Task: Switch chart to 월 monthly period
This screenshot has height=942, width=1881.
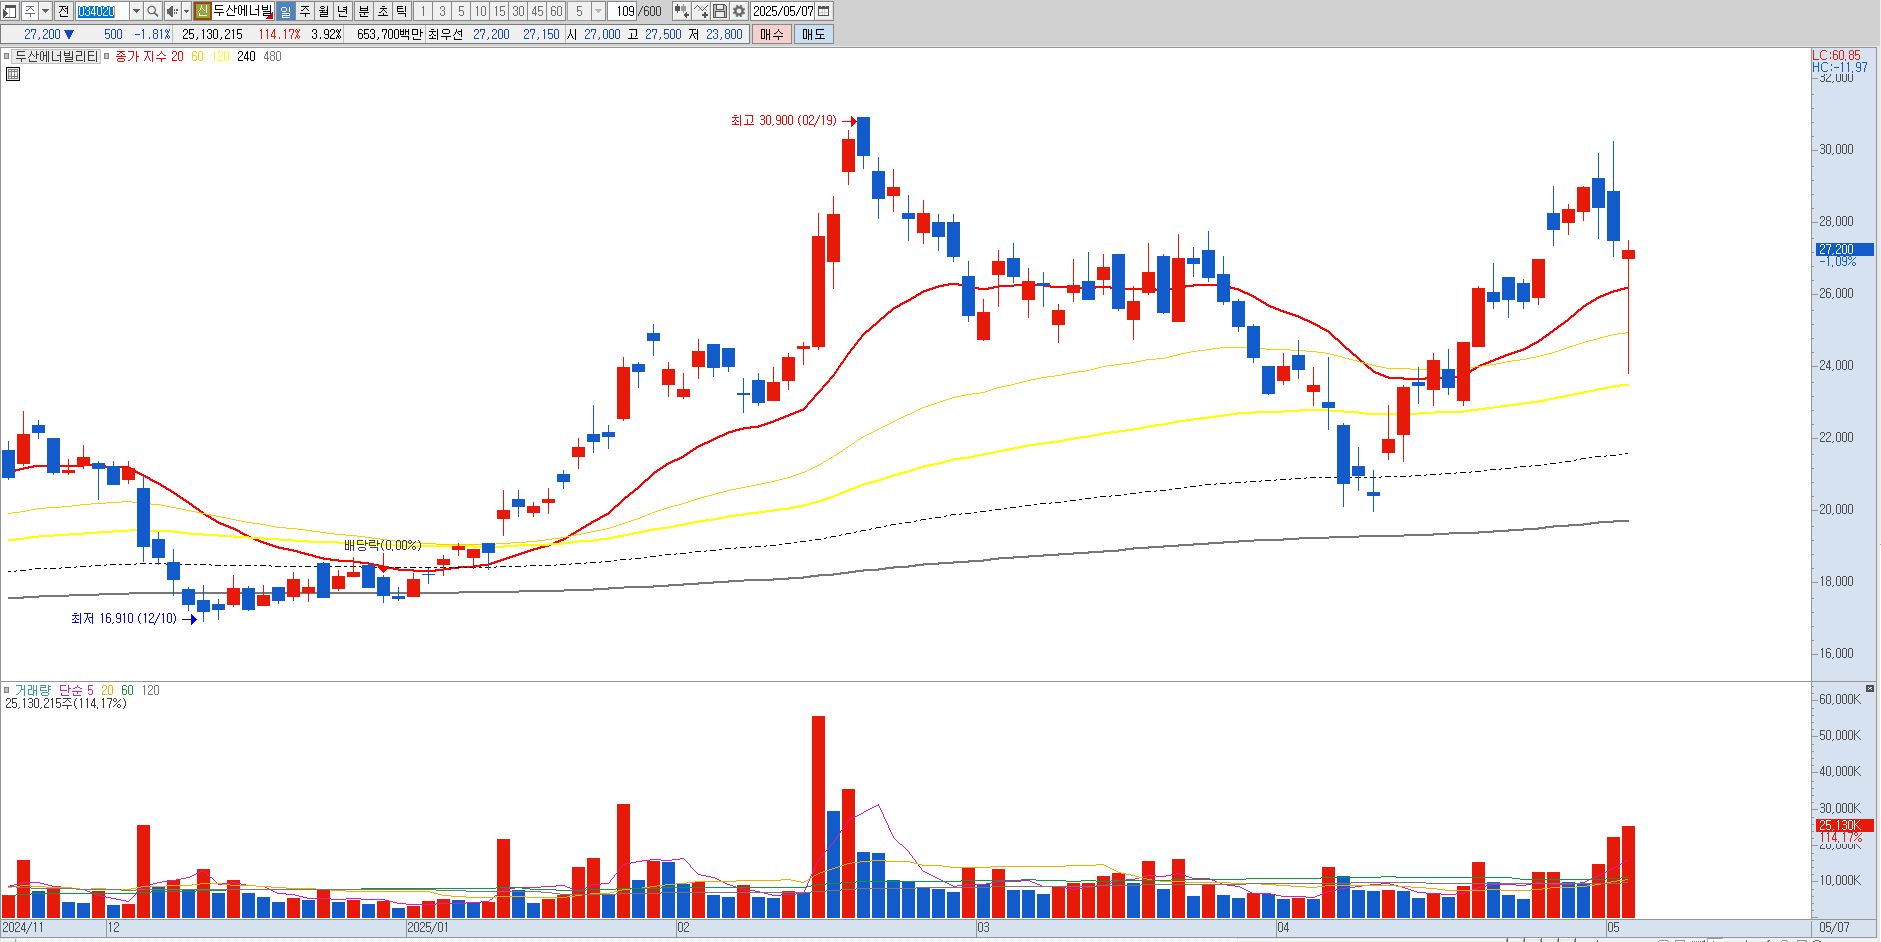Action: tap(324, 11)
